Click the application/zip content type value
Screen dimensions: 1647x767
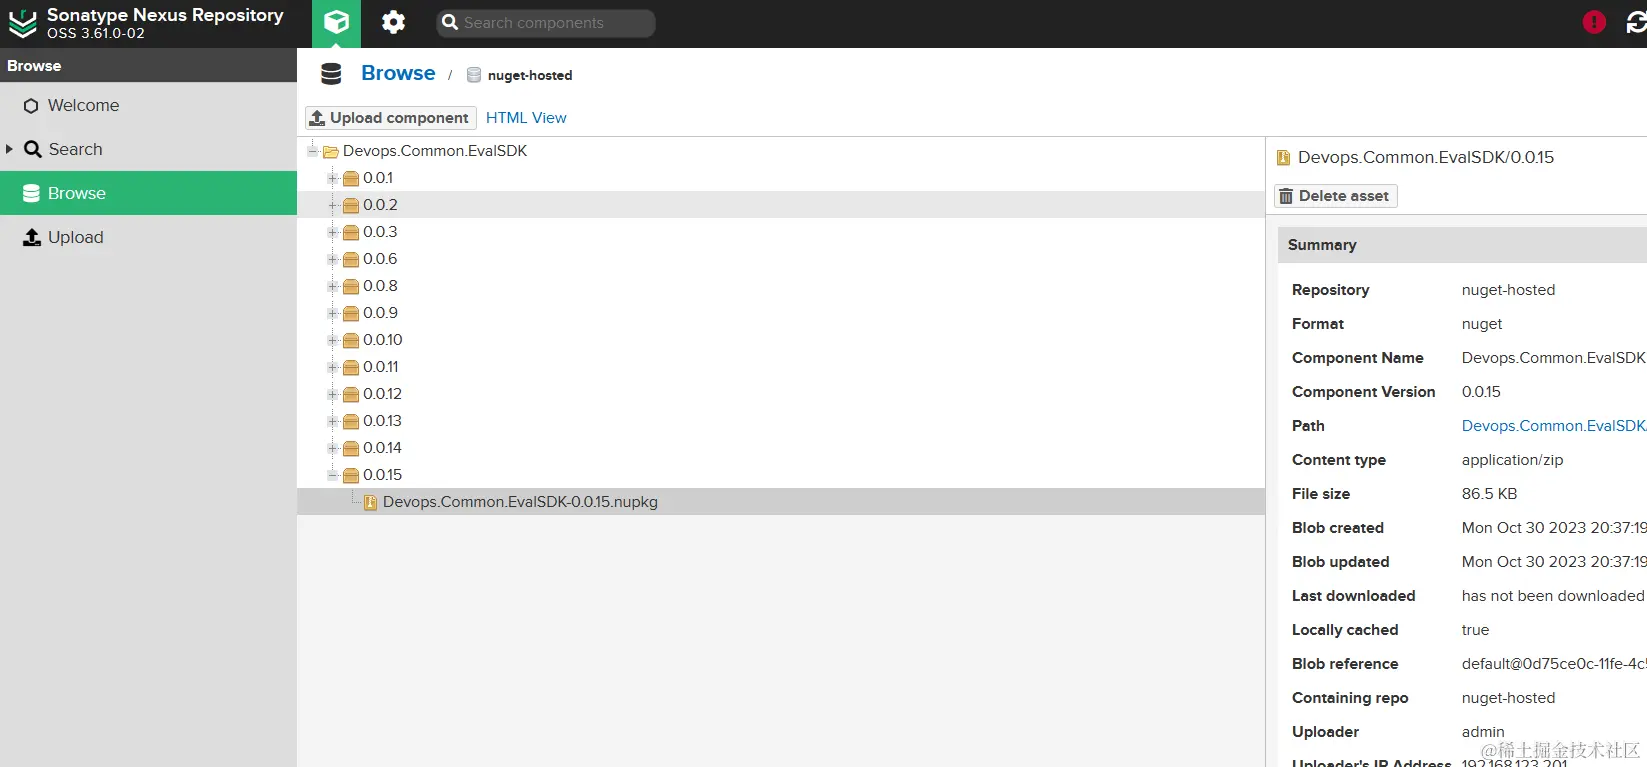(x=1512, y=460)
